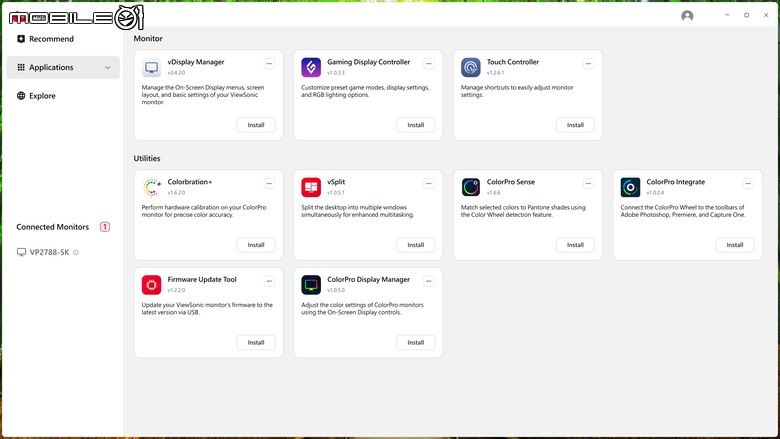The image size is (780, 439).
Task: Open more options for ColorPro Integrate
Action: click(x=748, y=183)
